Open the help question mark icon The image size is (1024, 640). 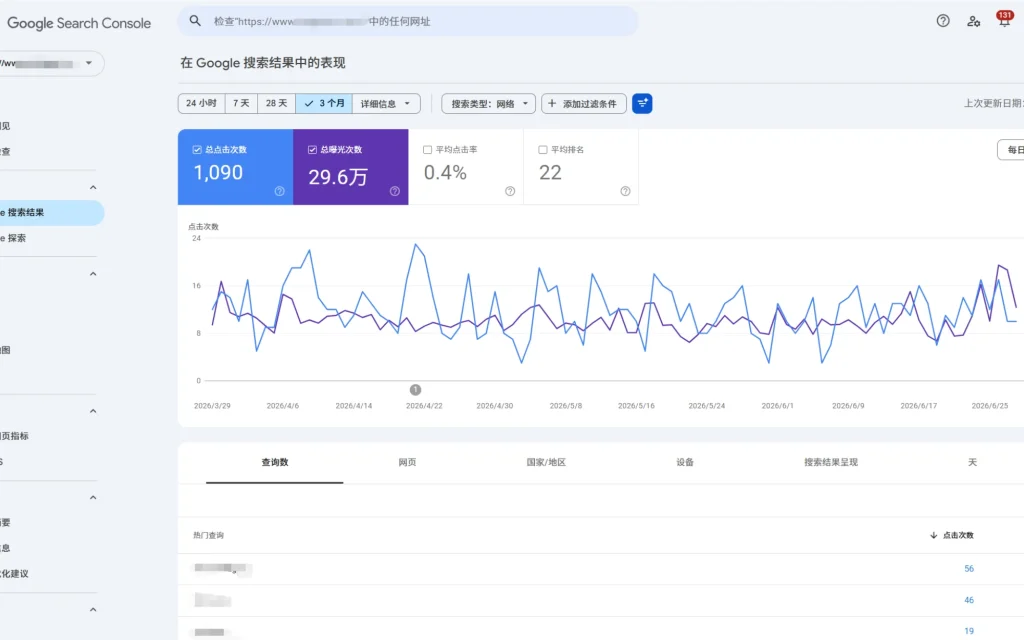pos(943,21)
